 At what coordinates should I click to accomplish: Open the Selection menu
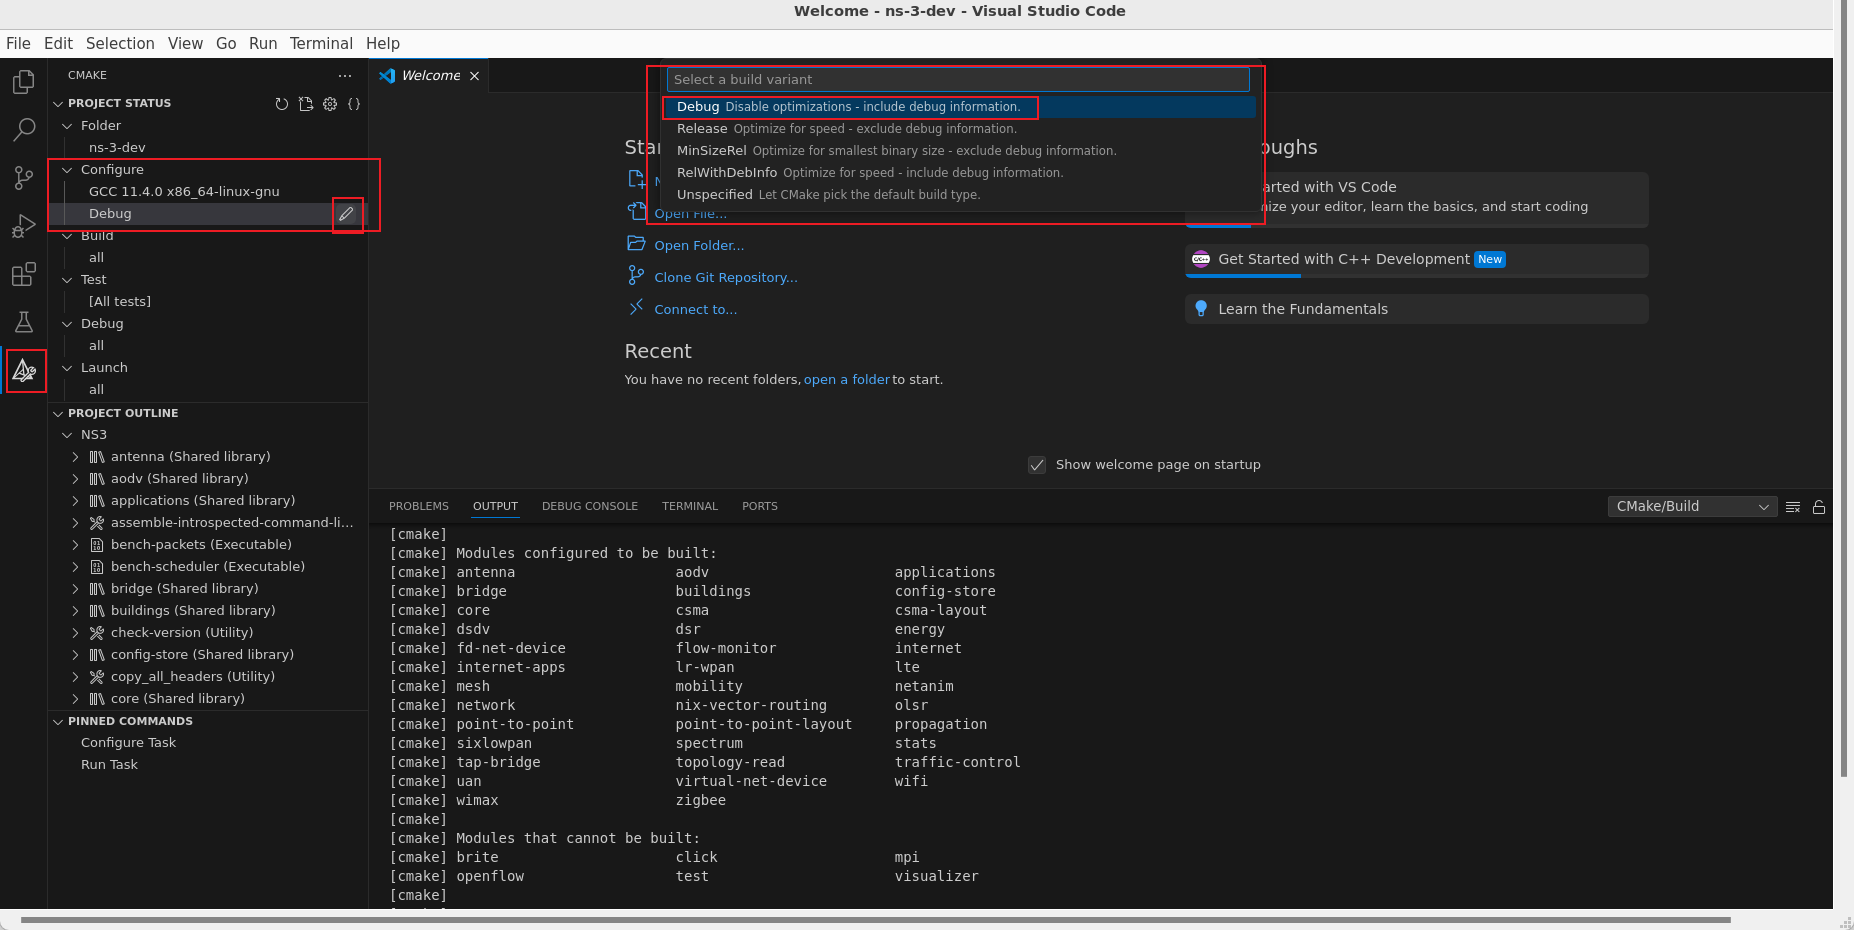(120, 44)
